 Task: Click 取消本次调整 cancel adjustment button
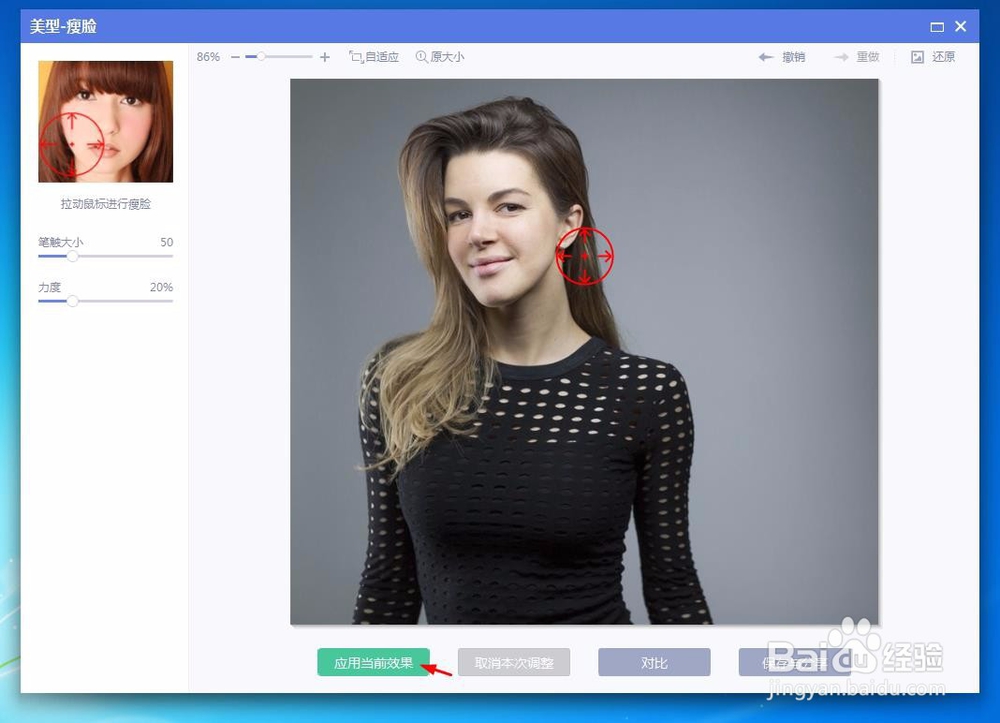coord(514,662)
